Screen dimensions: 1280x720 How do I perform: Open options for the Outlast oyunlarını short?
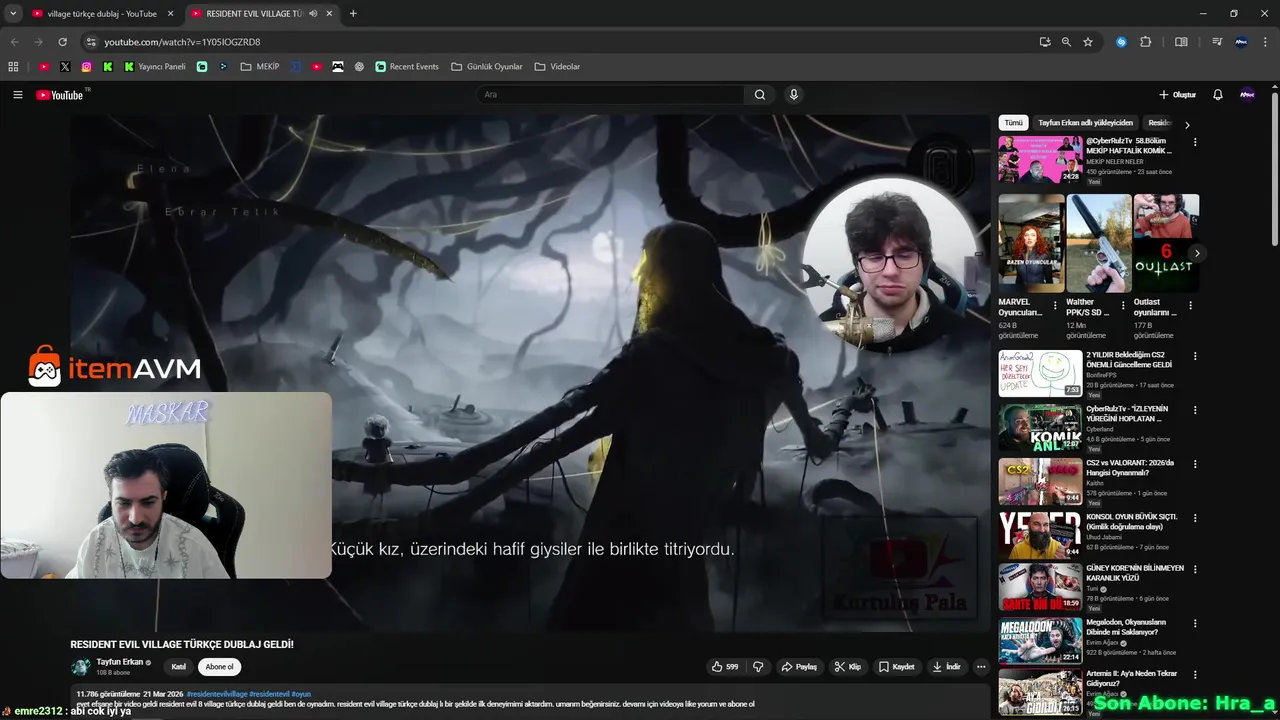(x=1190, y=305)
